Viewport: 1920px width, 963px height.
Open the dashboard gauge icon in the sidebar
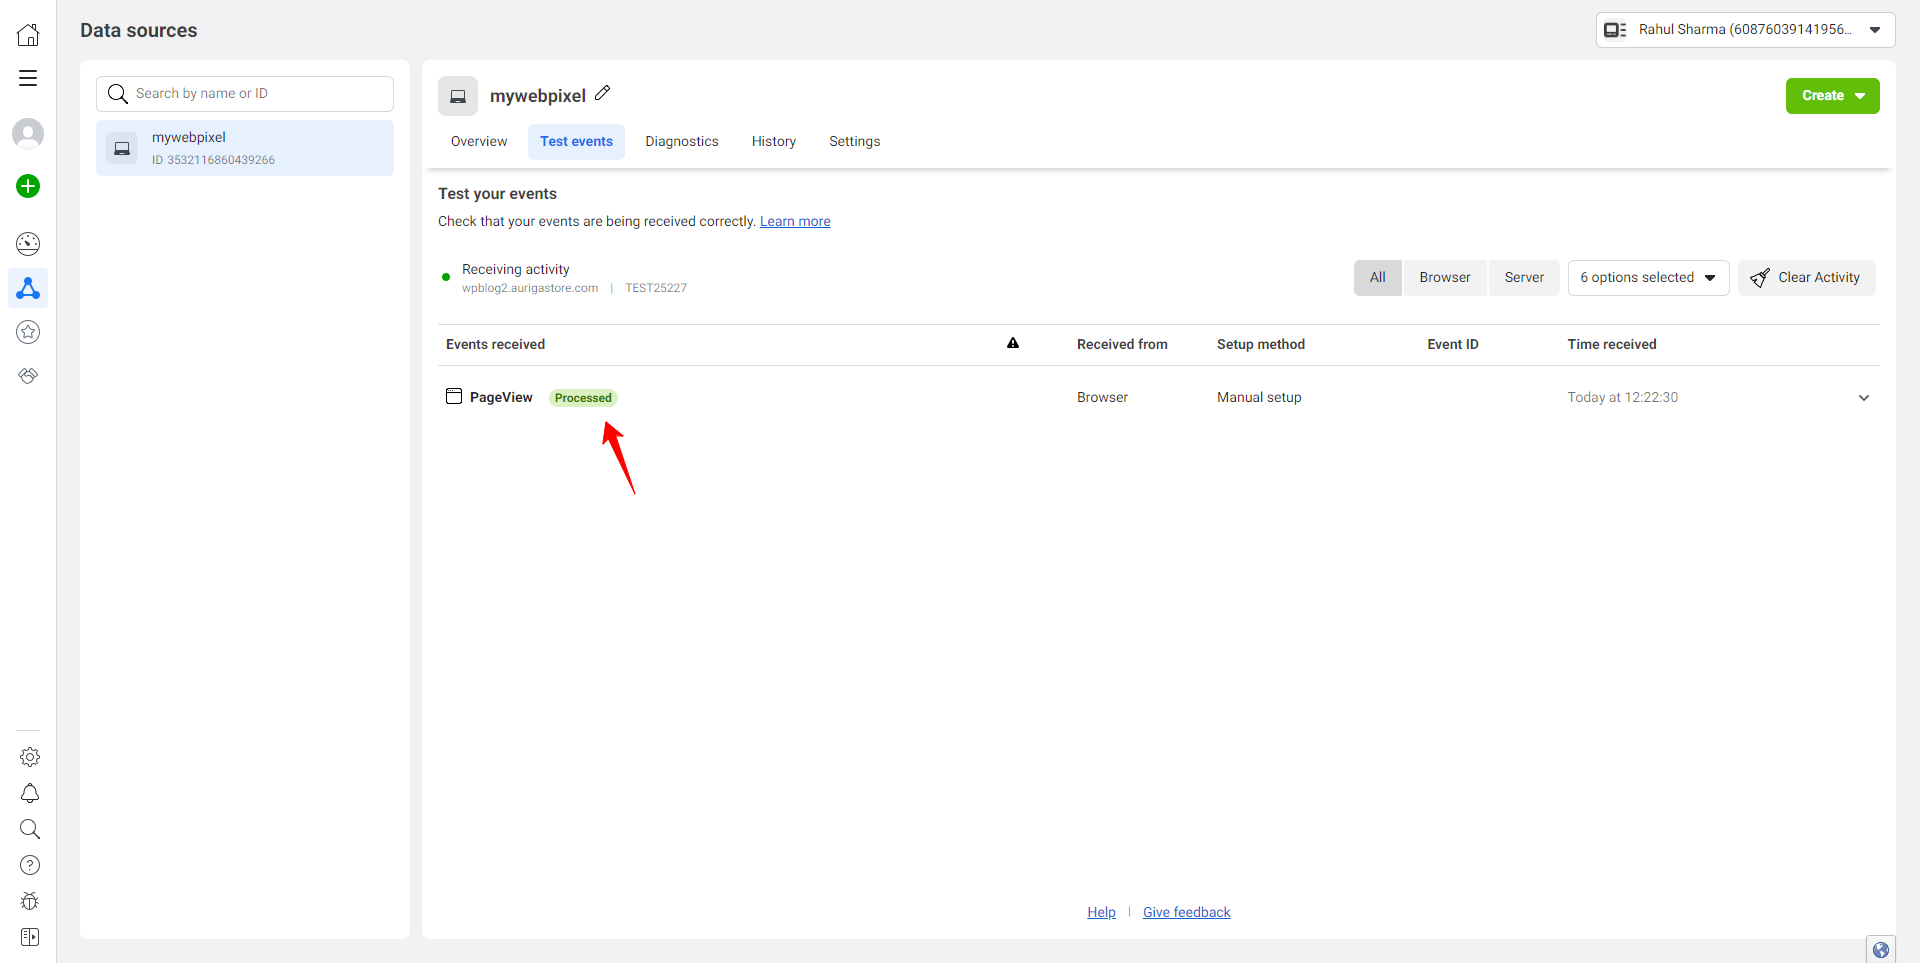28,243
